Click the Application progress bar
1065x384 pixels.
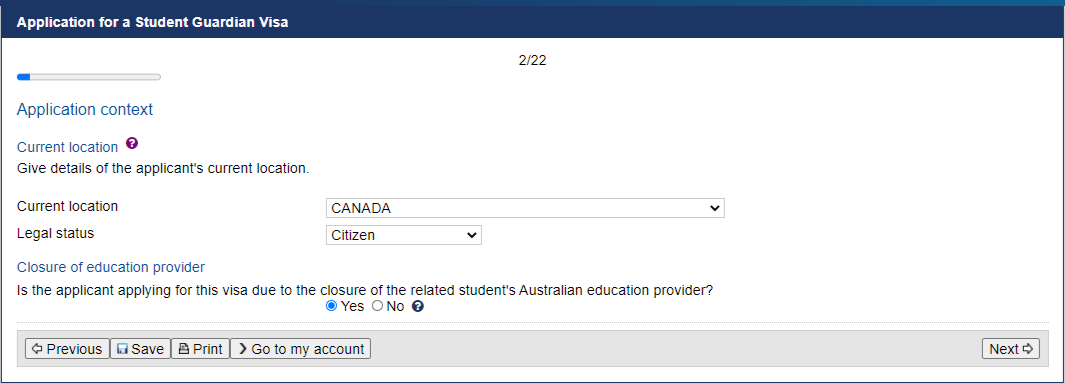point(89,77)
